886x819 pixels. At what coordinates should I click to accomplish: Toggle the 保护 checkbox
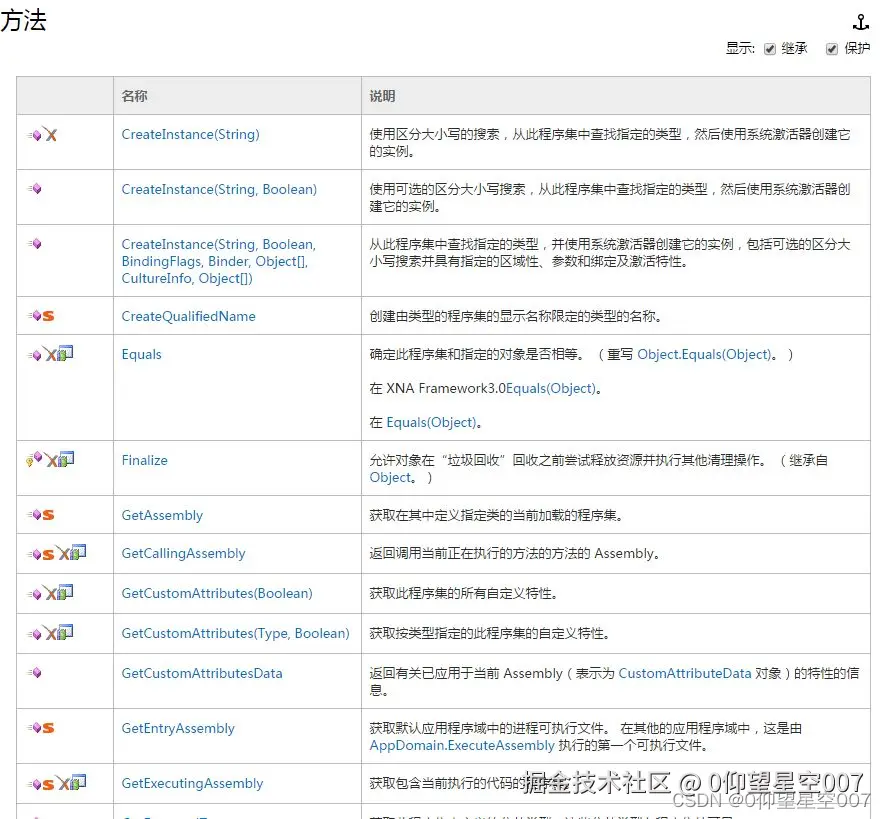point(832,49)
